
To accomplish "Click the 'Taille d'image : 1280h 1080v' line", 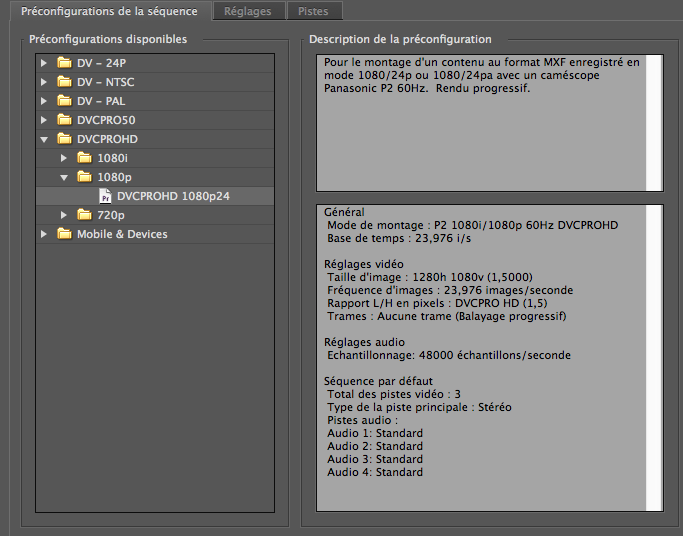I will click(430, 277).
